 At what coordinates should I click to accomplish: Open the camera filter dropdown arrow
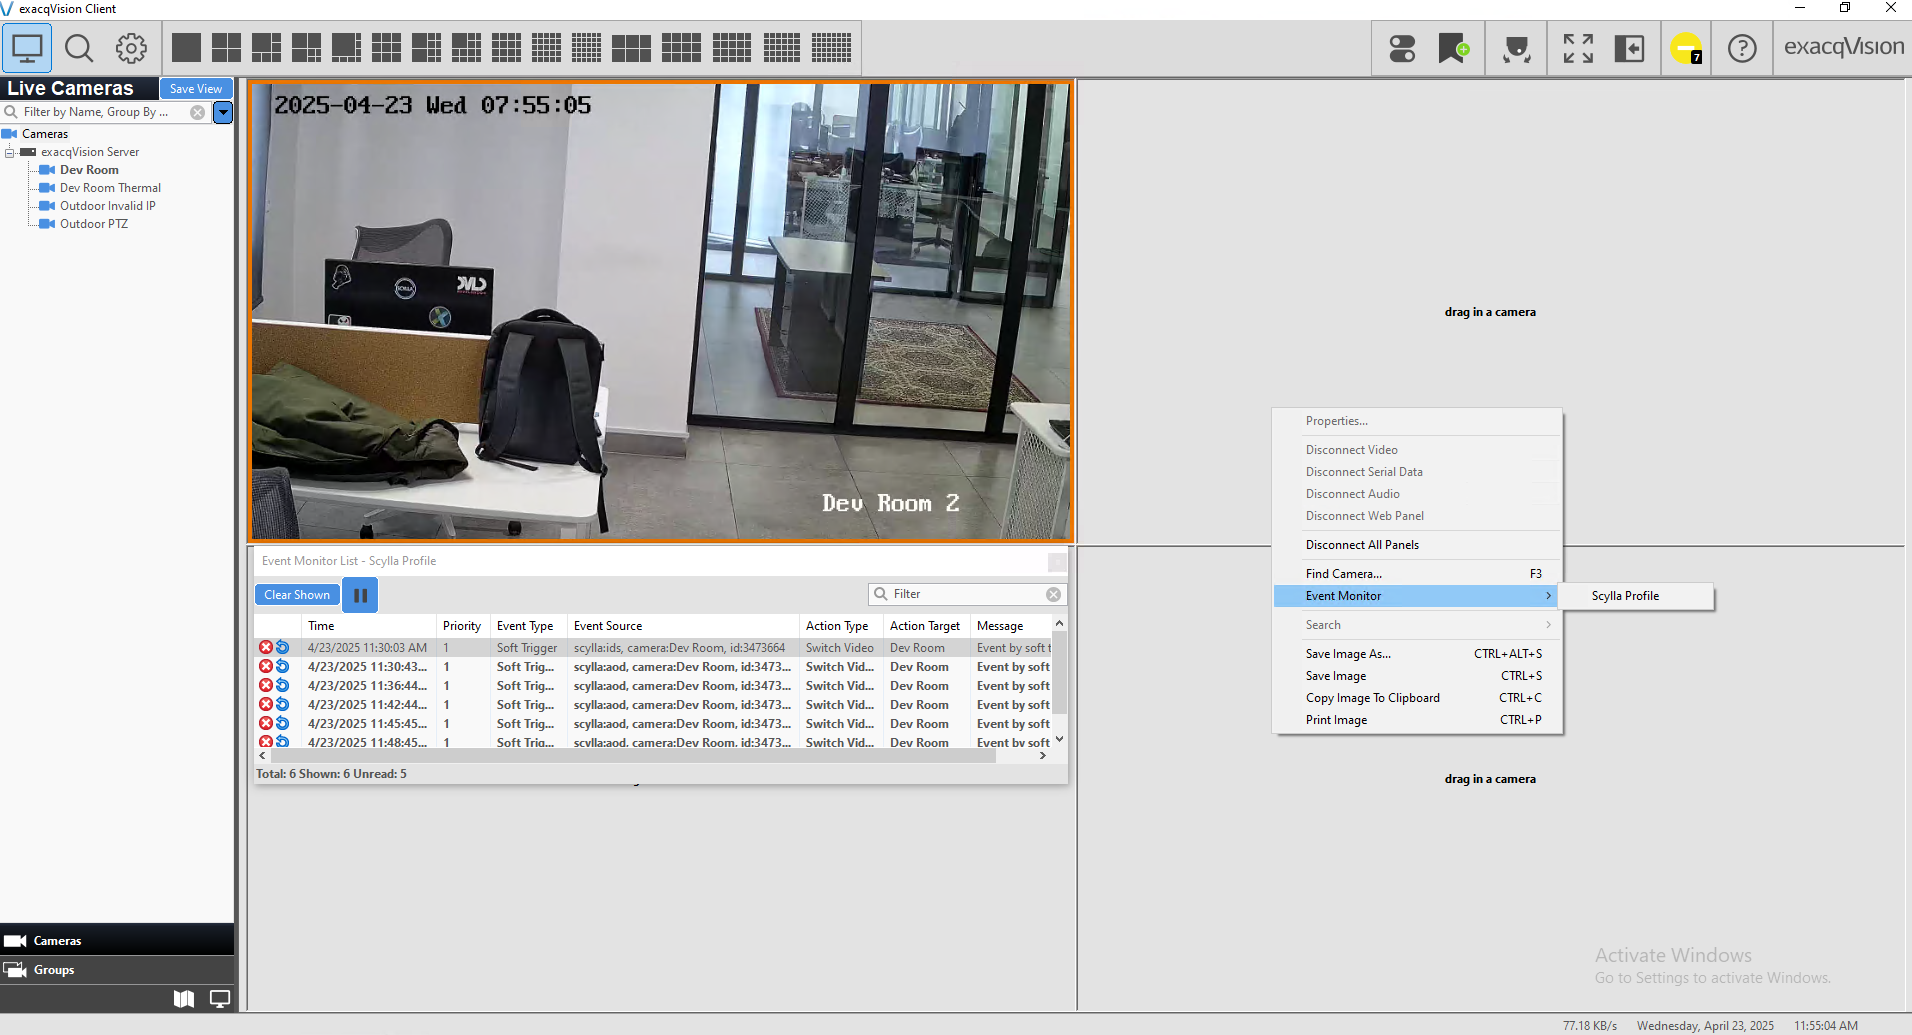coord(223,112)
